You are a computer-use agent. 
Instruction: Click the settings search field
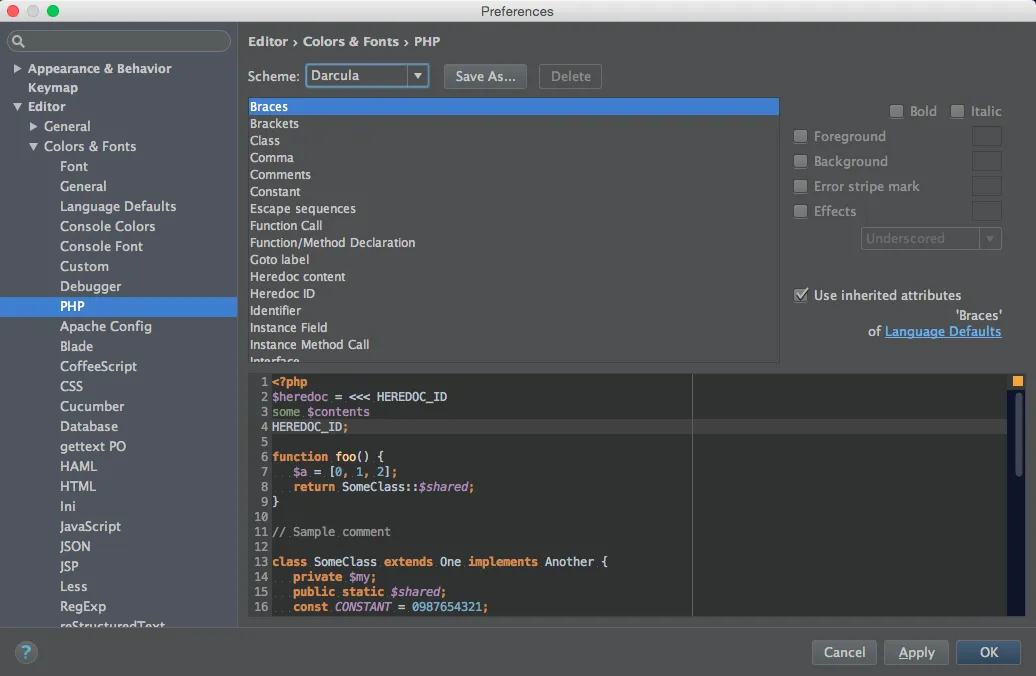pyautogui.click(x=119, y=41)
